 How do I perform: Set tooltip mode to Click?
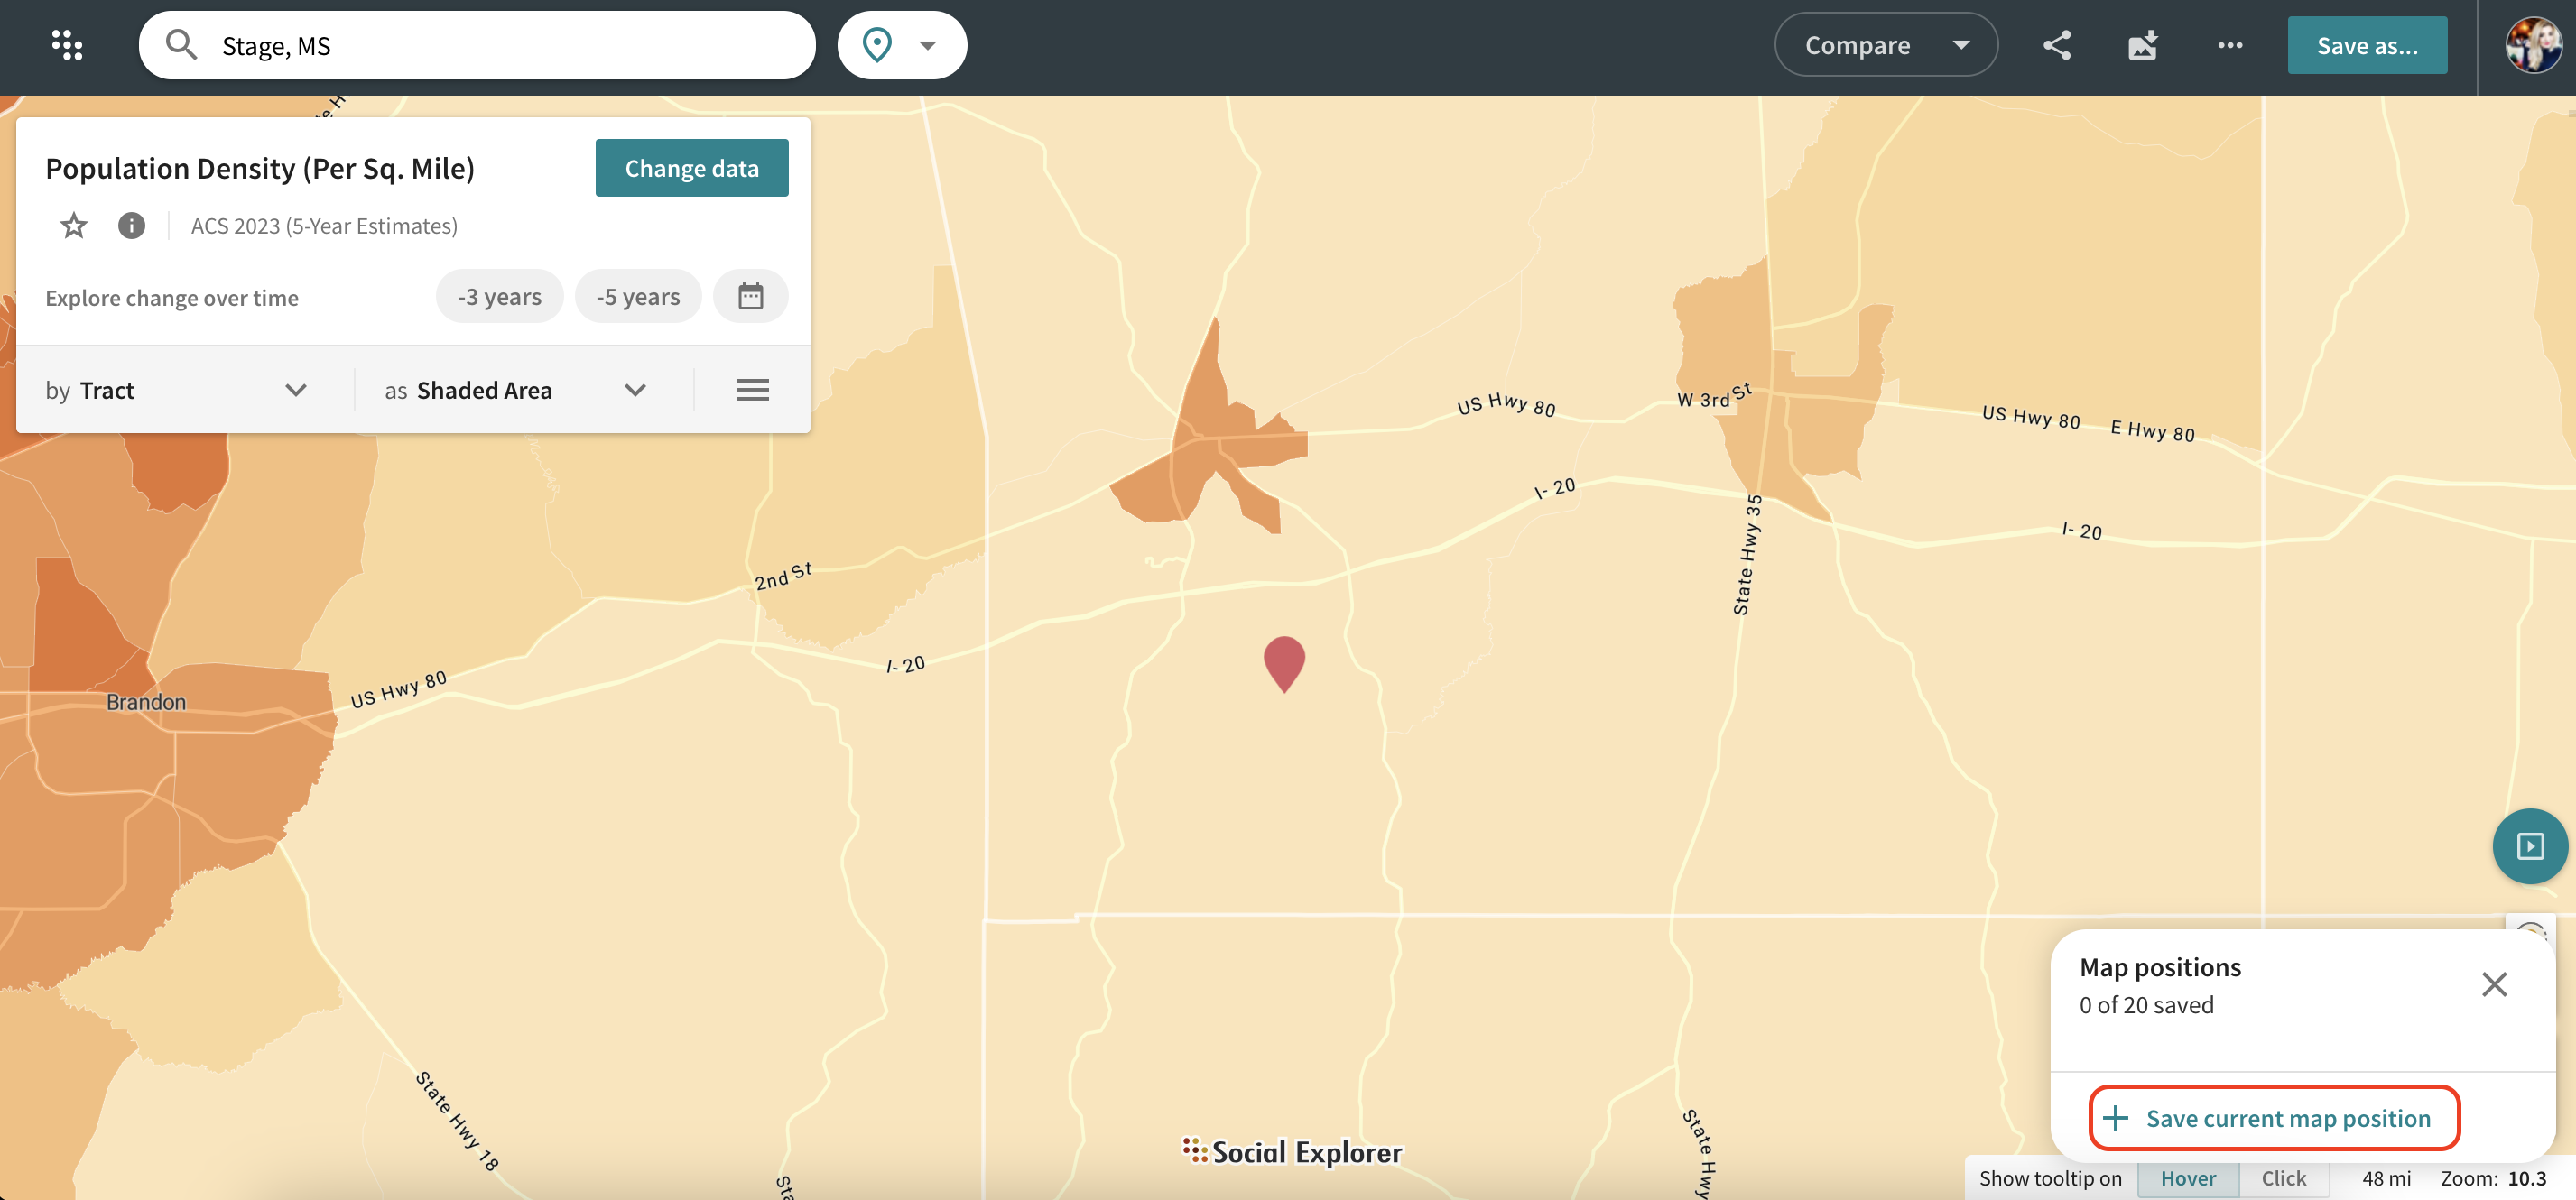[2283, 1178]
